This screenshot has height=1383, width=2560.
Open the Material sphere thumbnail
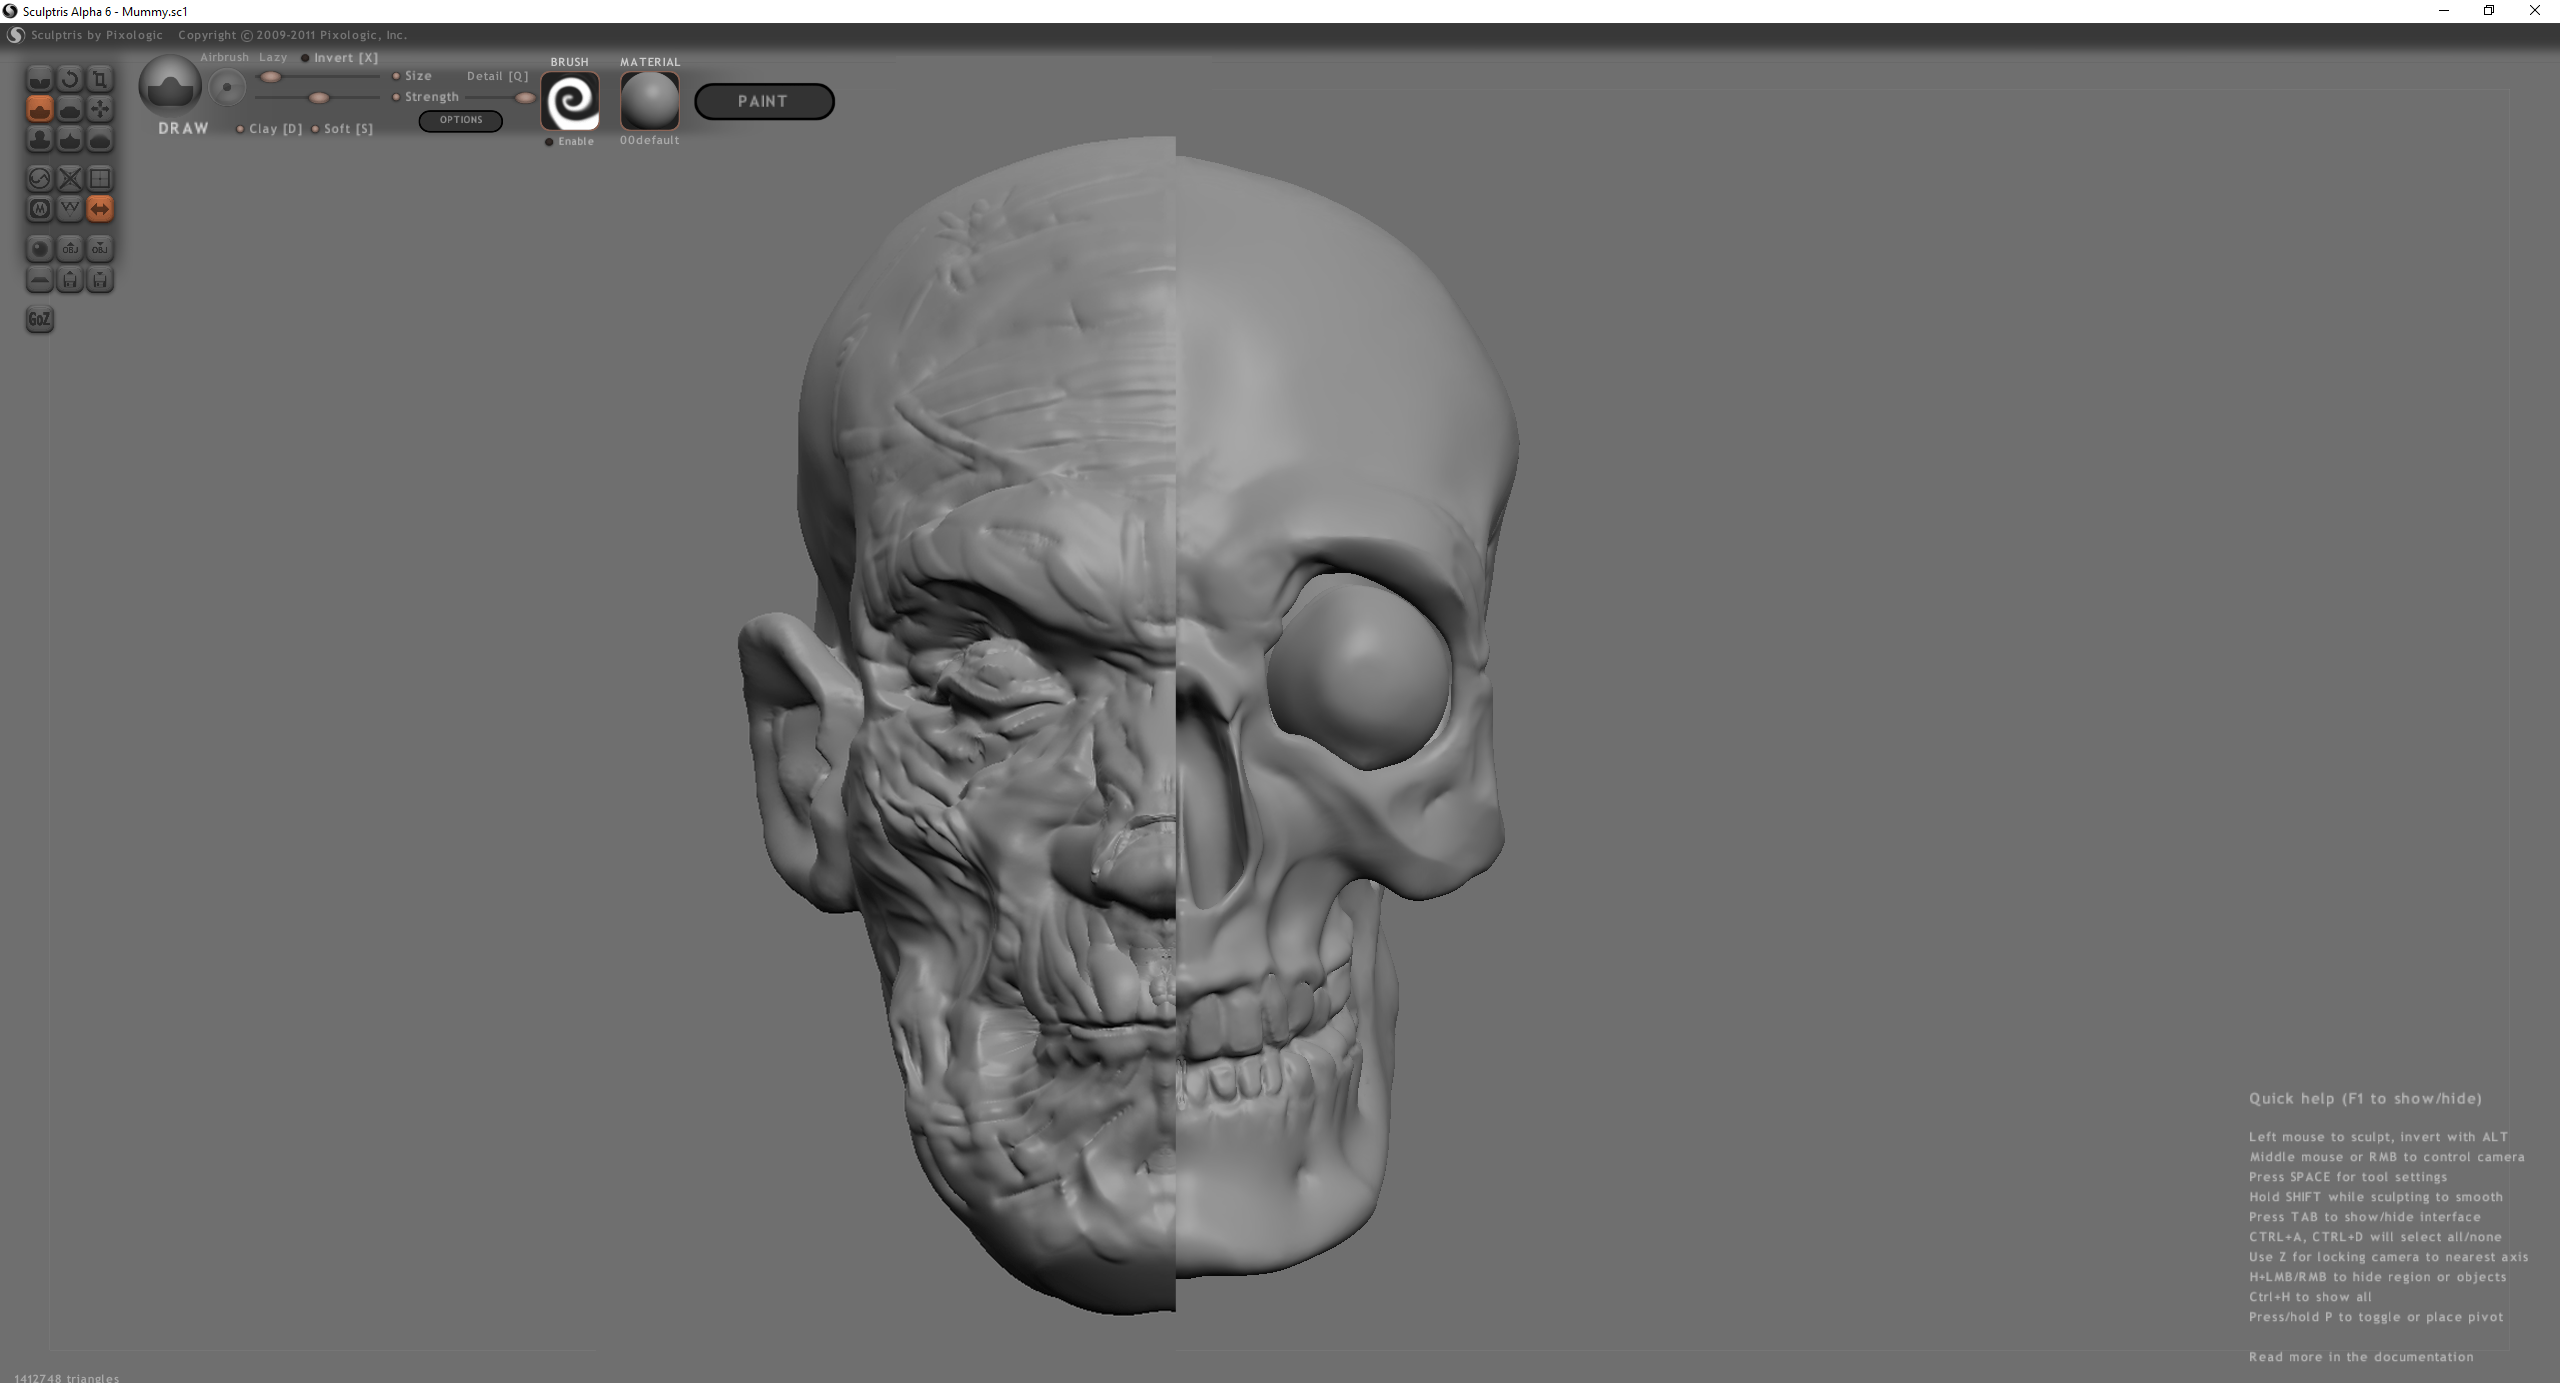[650, 101]
